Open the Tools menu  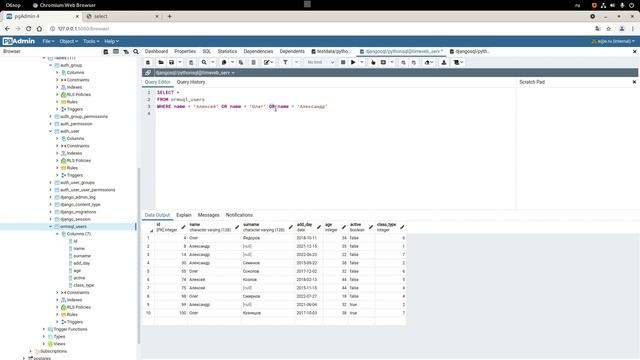[91, 41]
